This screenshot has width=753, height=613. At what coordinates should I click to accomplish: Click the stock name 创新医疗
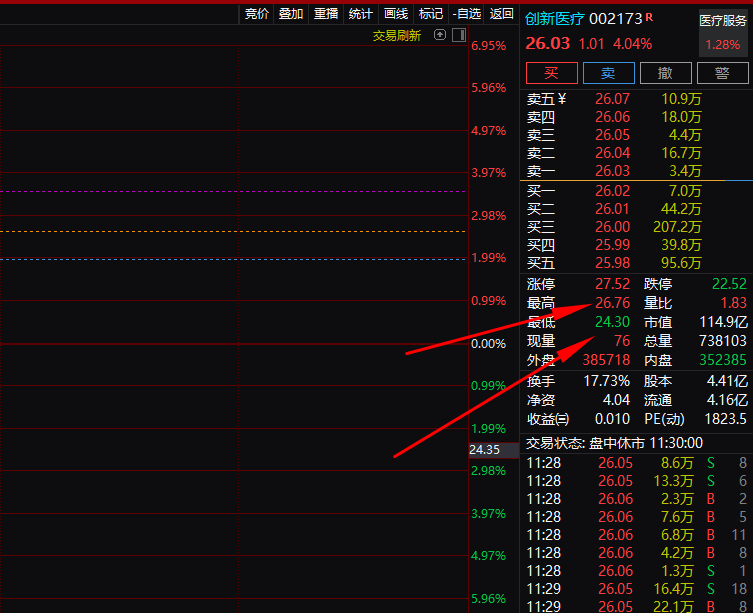[554, 19]
